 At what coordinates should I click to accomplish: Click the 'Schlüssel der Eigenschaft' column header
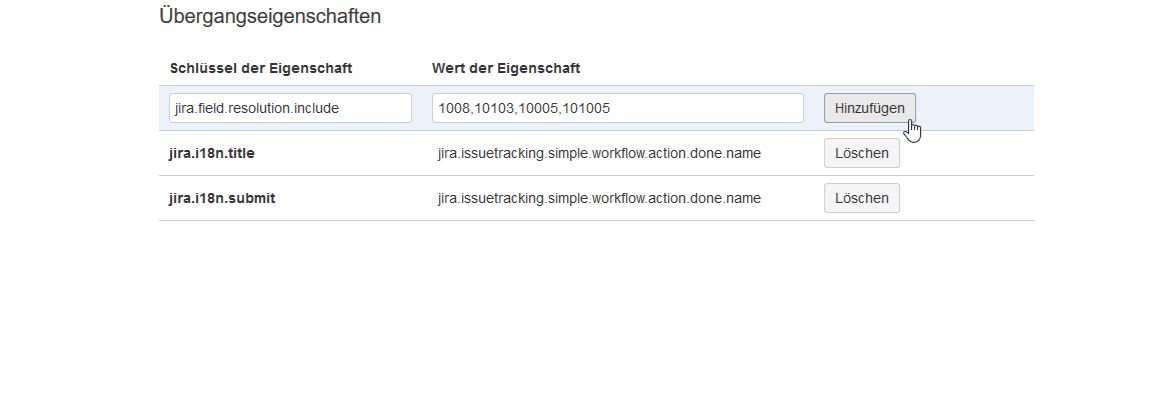pos(260,68)
